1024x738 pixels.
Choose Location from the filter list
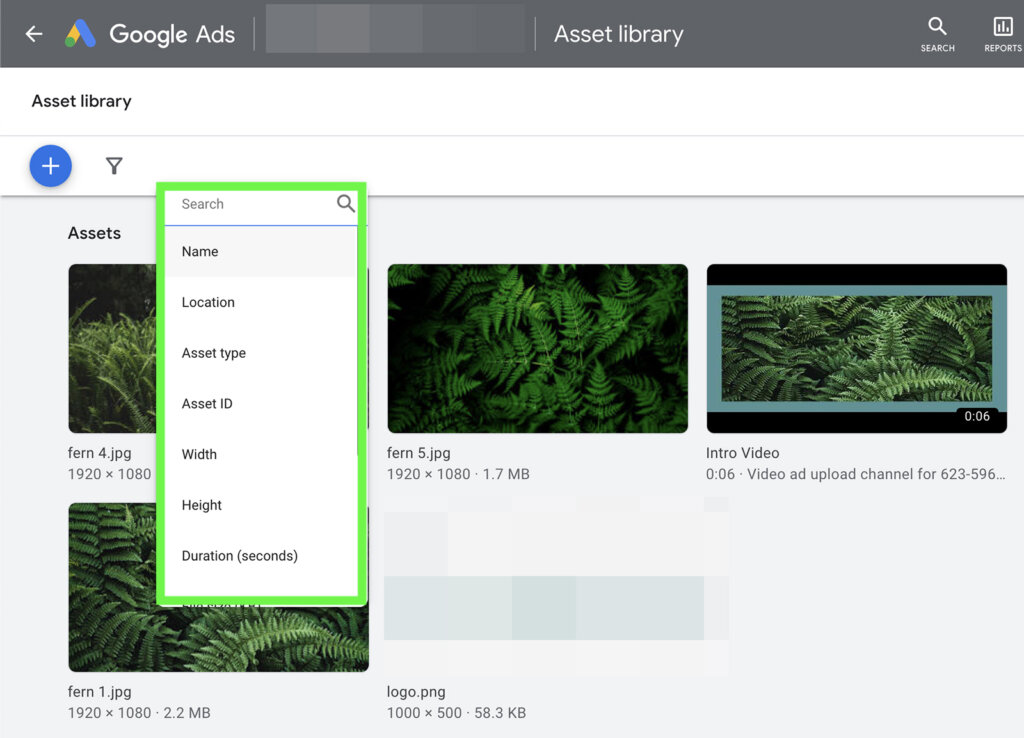pos(207,302)
